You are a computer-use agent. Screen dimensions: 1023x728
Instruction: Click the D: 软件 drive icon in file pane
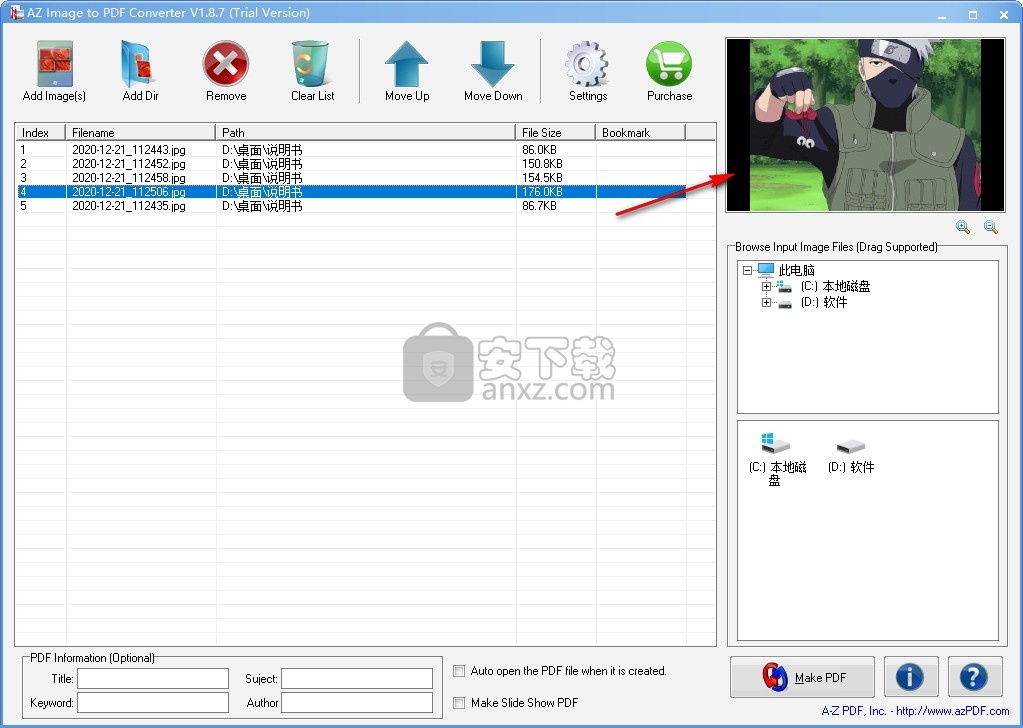click(x=850, y=446)
